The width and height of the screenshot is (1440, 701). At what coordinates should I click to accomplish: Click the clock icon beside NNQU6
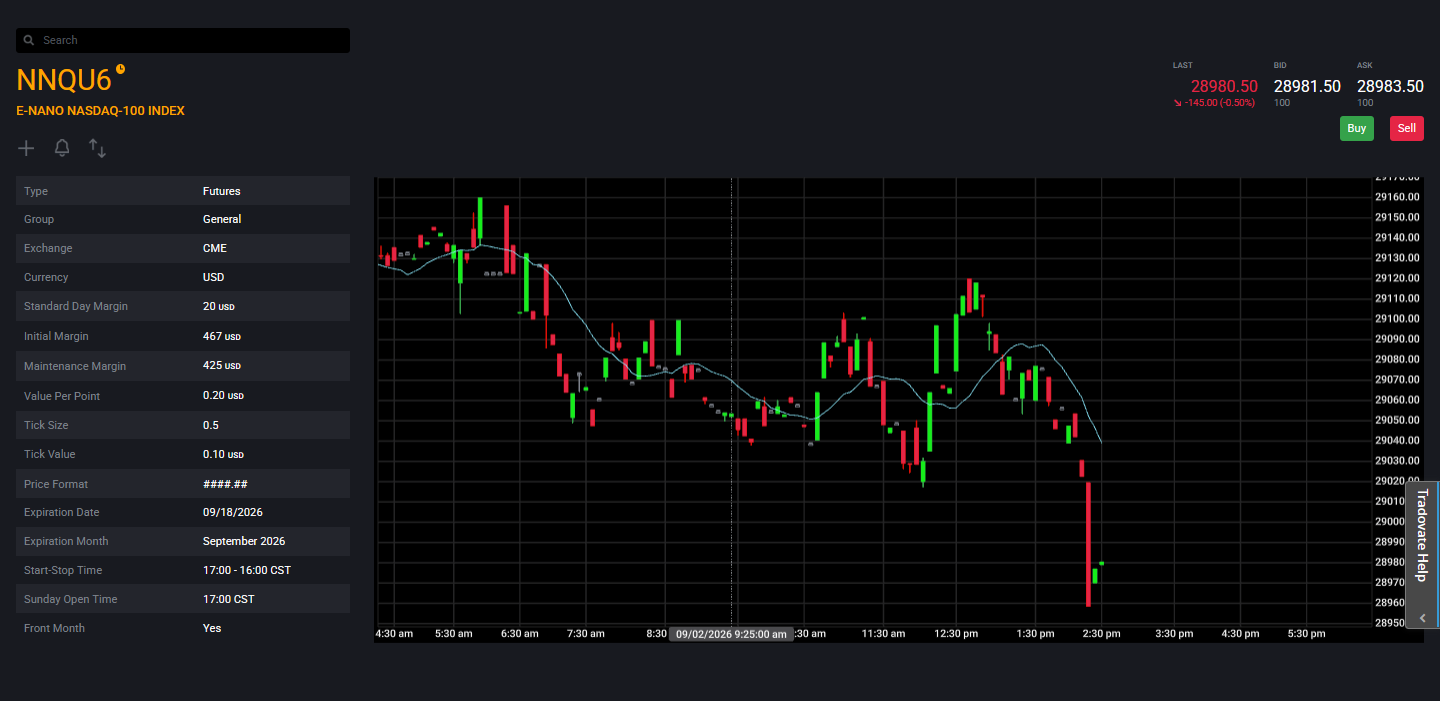click(x=121, y=69)
